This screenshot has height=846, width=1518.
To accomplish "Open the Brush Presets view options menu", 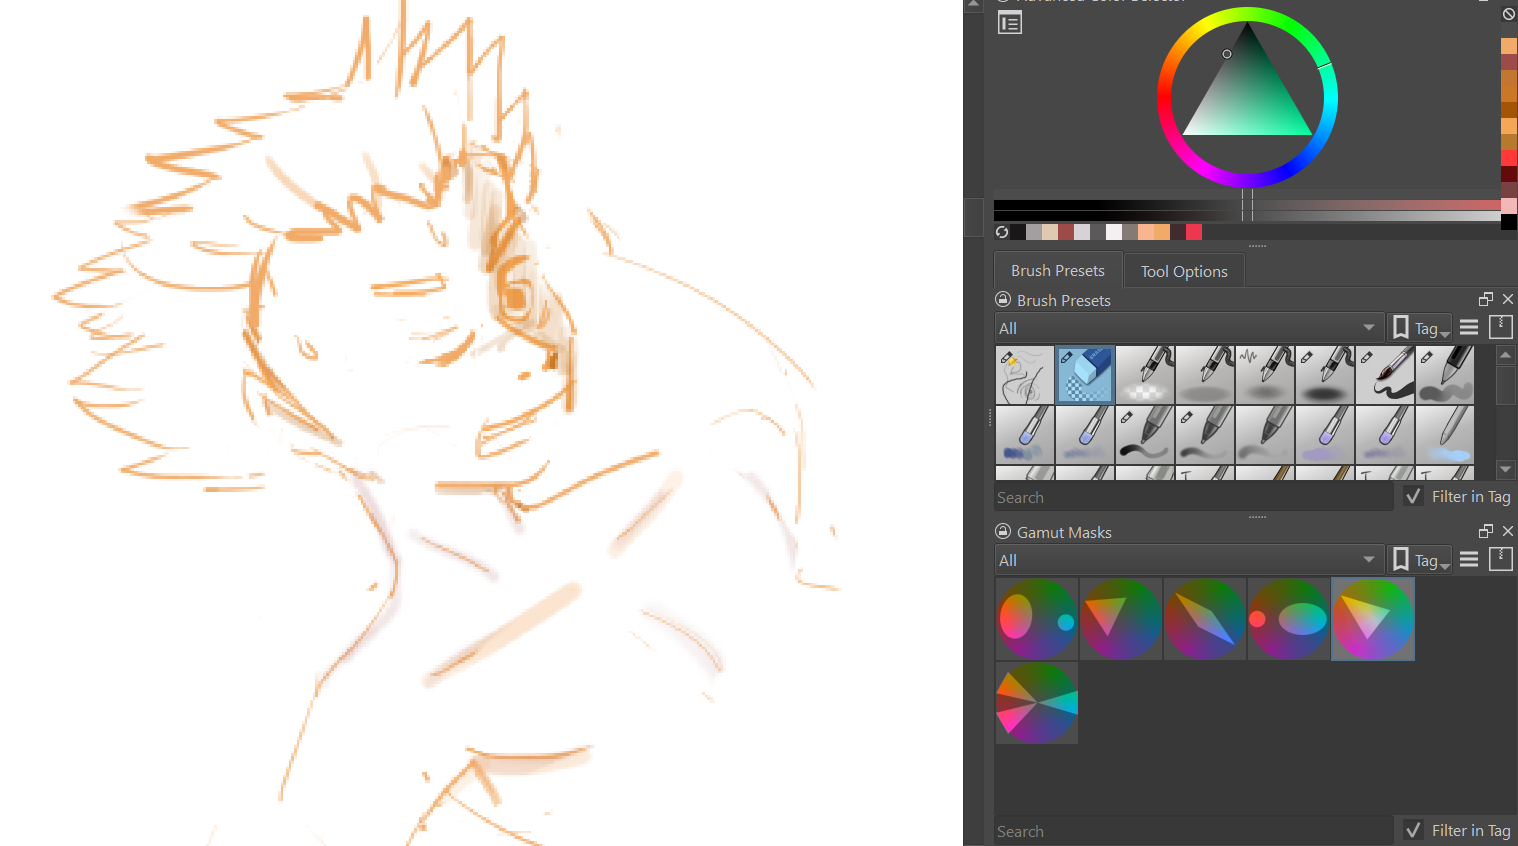I will tap(1469, 327).
